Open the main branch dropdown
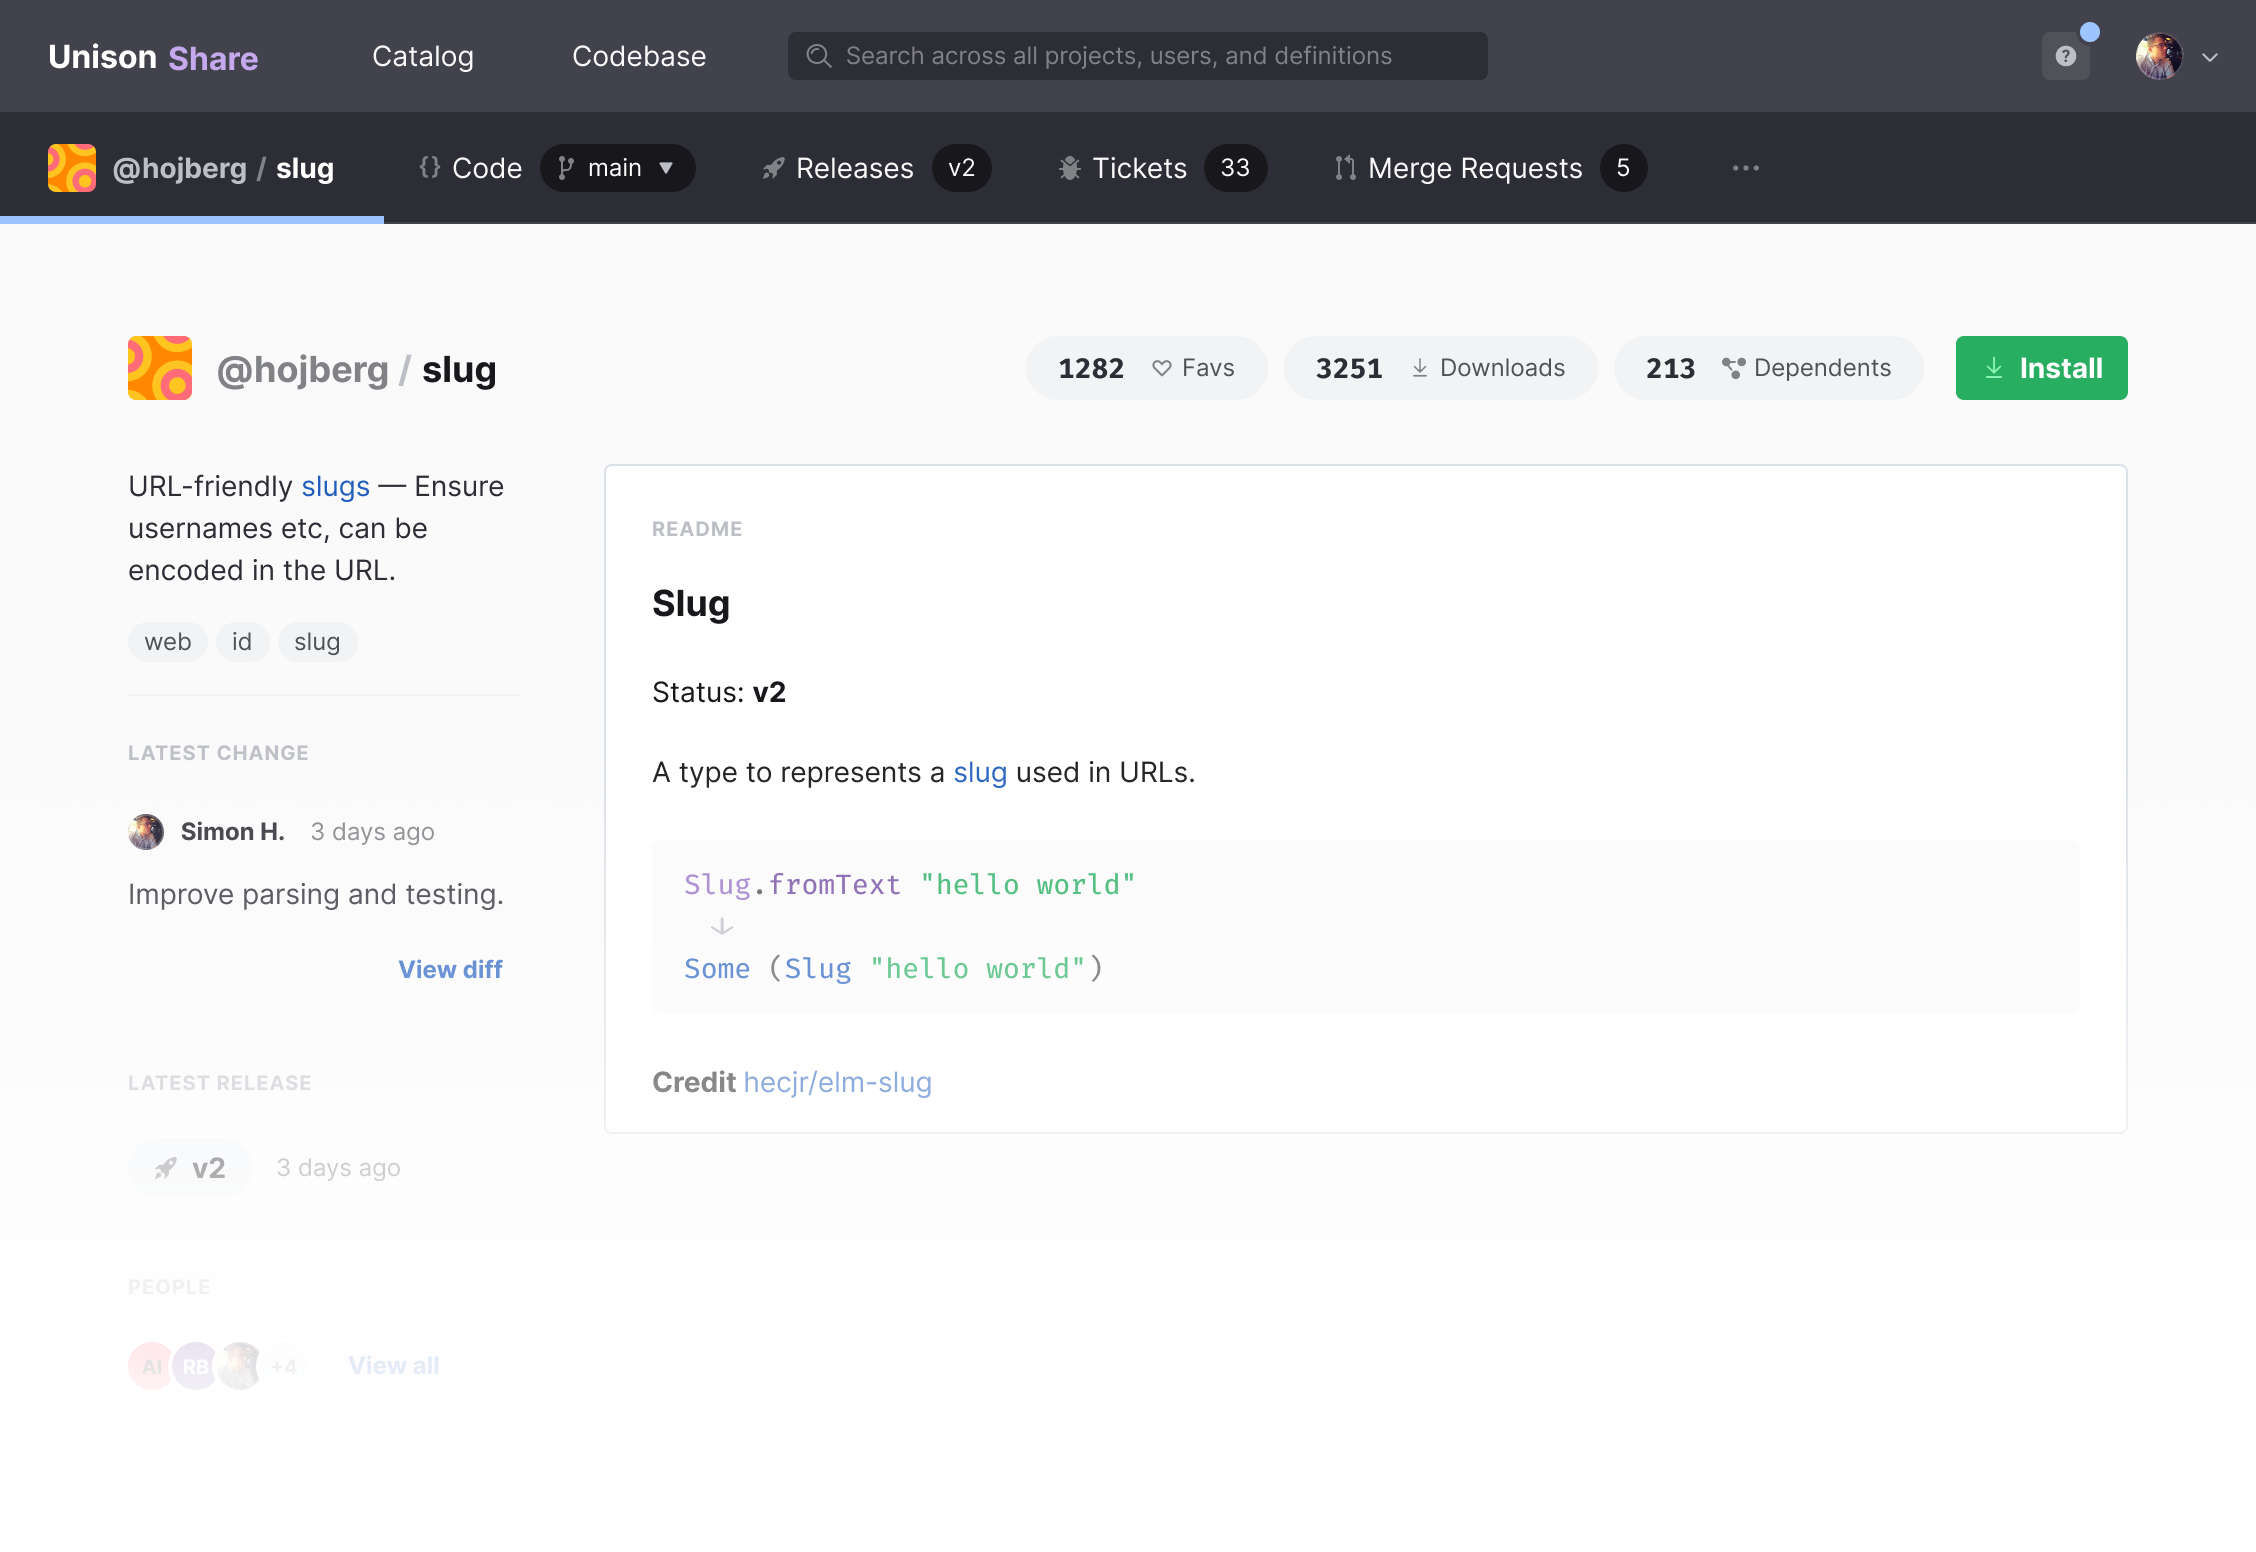2256x1552 pixels. tap(617, 168)
